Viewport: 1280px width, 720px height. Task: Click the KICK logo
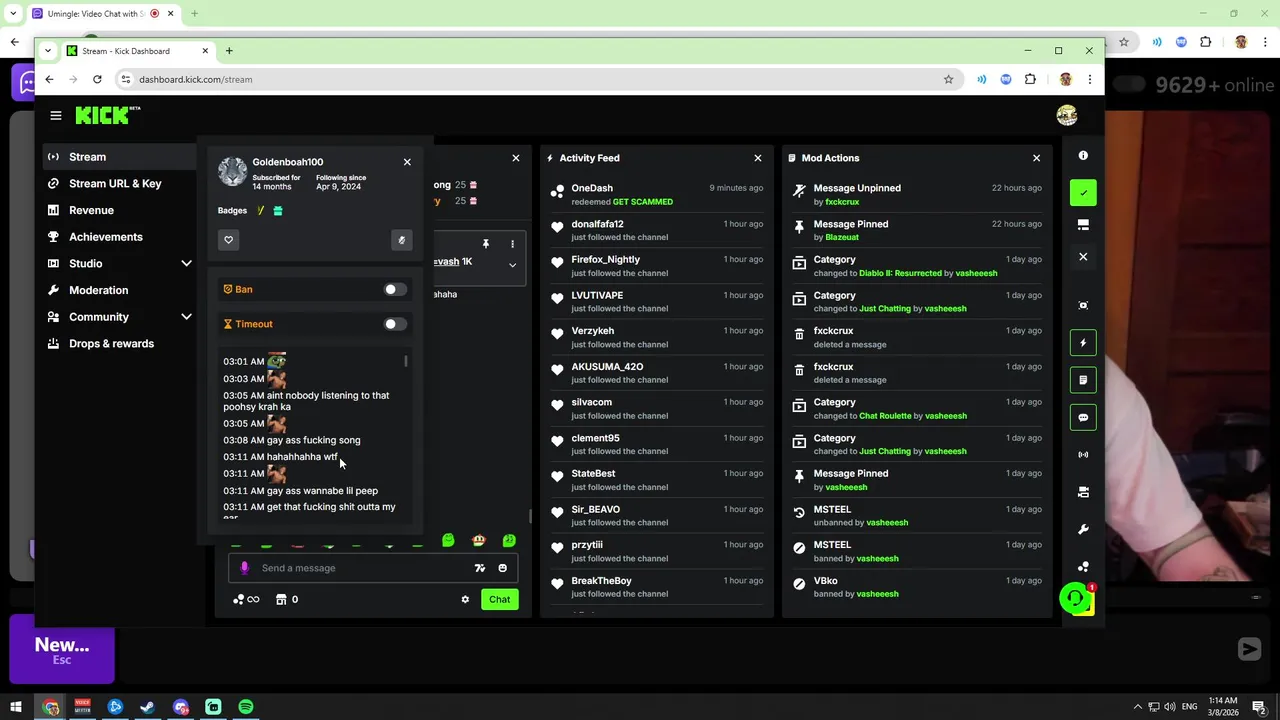click(x=107, y=115)
